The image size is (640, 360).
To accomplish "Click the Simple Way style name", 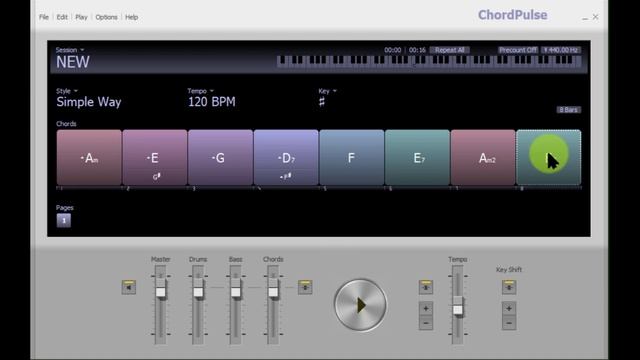I will pos(89,102).
